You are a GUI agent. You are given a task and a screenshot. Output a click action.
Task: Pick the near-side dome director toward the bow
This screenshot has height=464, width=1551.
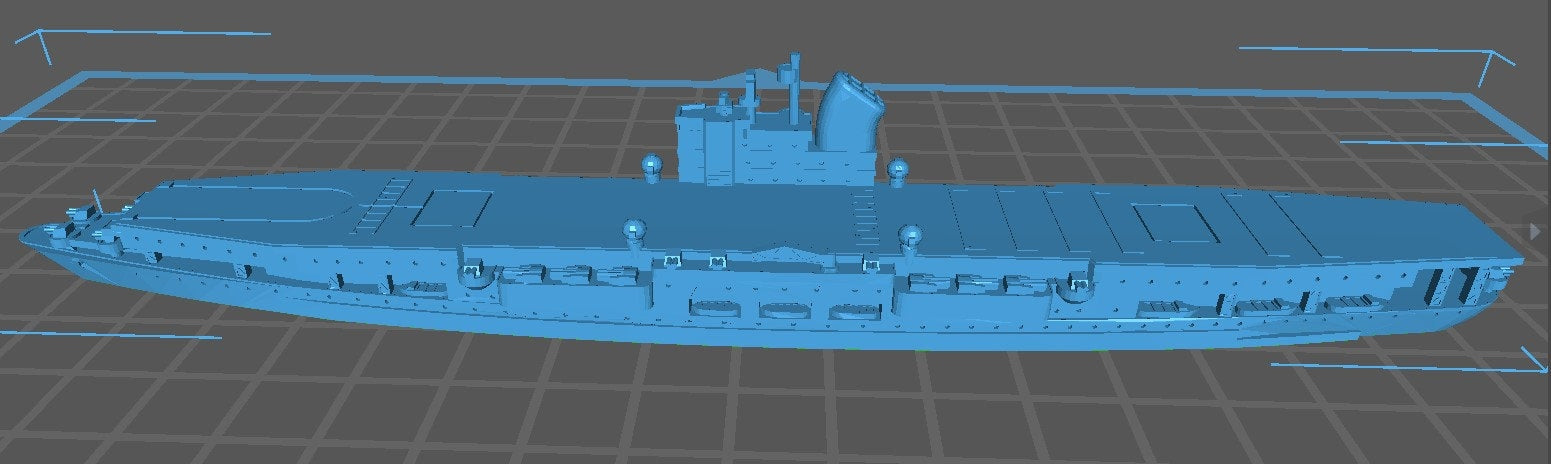coord(634,234)
